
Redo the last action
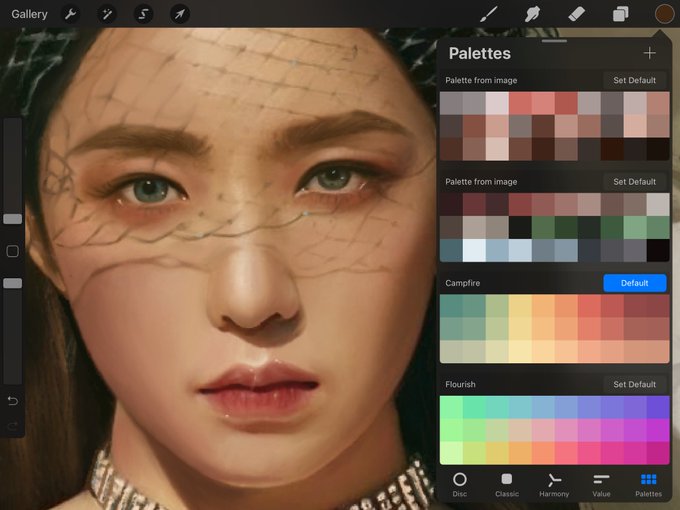pos(13,426)
